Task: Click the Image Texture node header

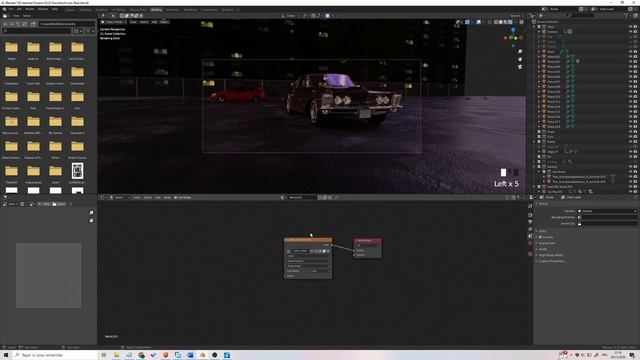Action: pyautogui.click(x=308, y=240)
